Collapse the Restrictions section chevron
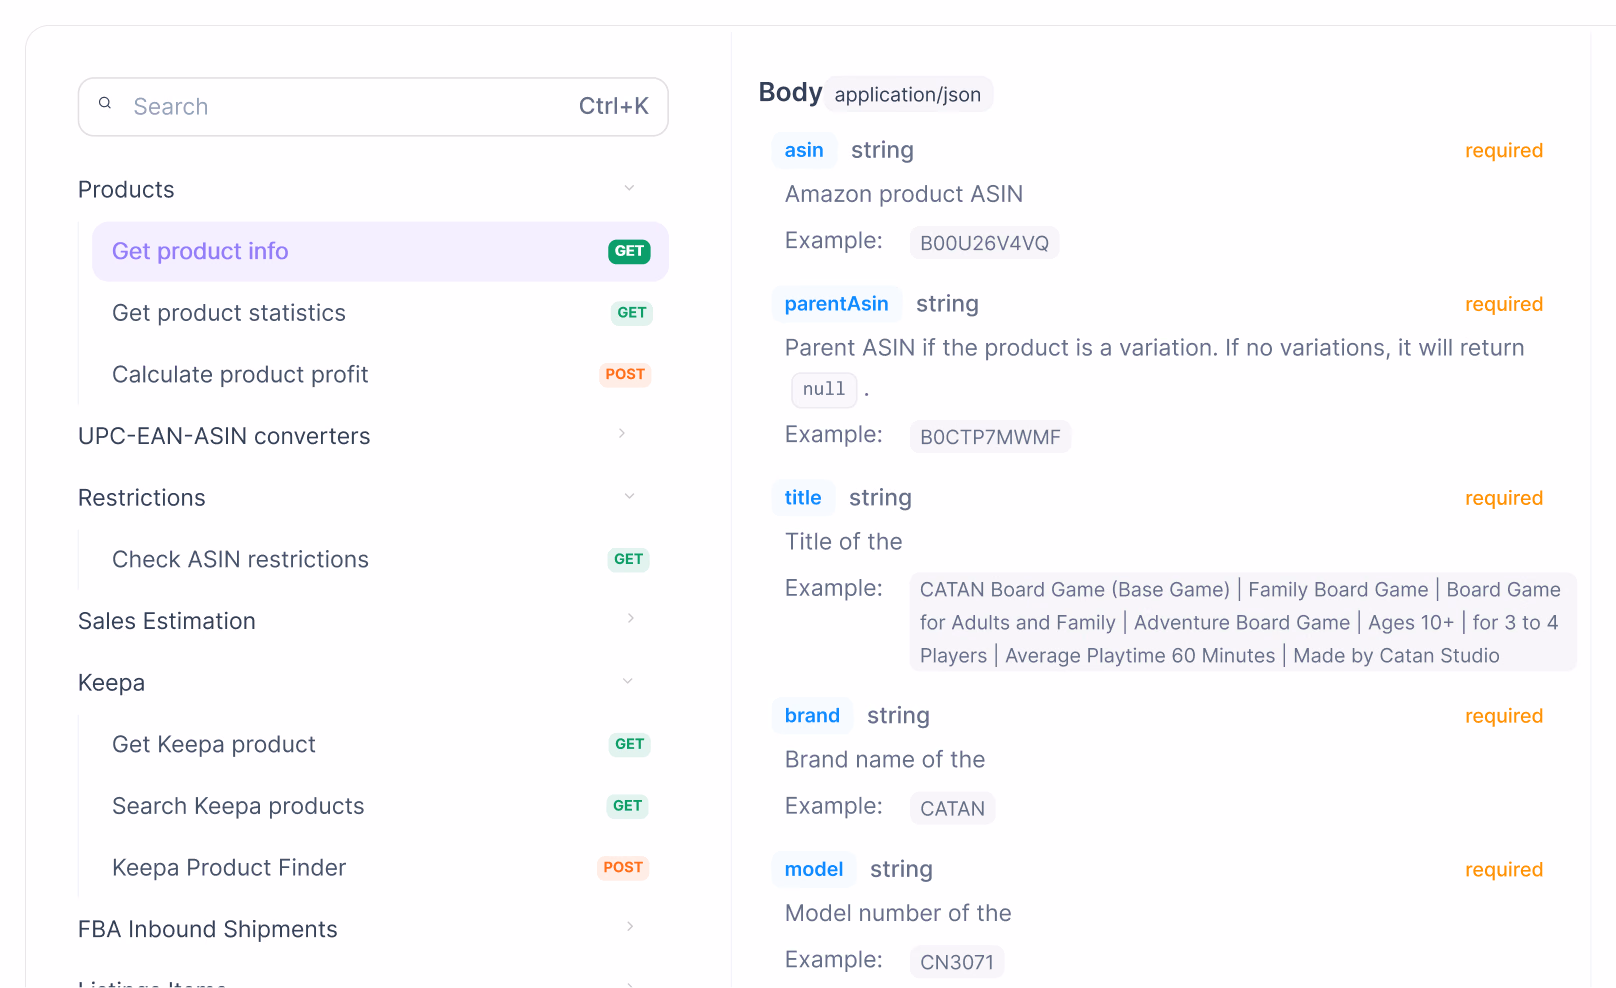The width and height of the screenshot is (1616, 988). (x=629, y=496)
